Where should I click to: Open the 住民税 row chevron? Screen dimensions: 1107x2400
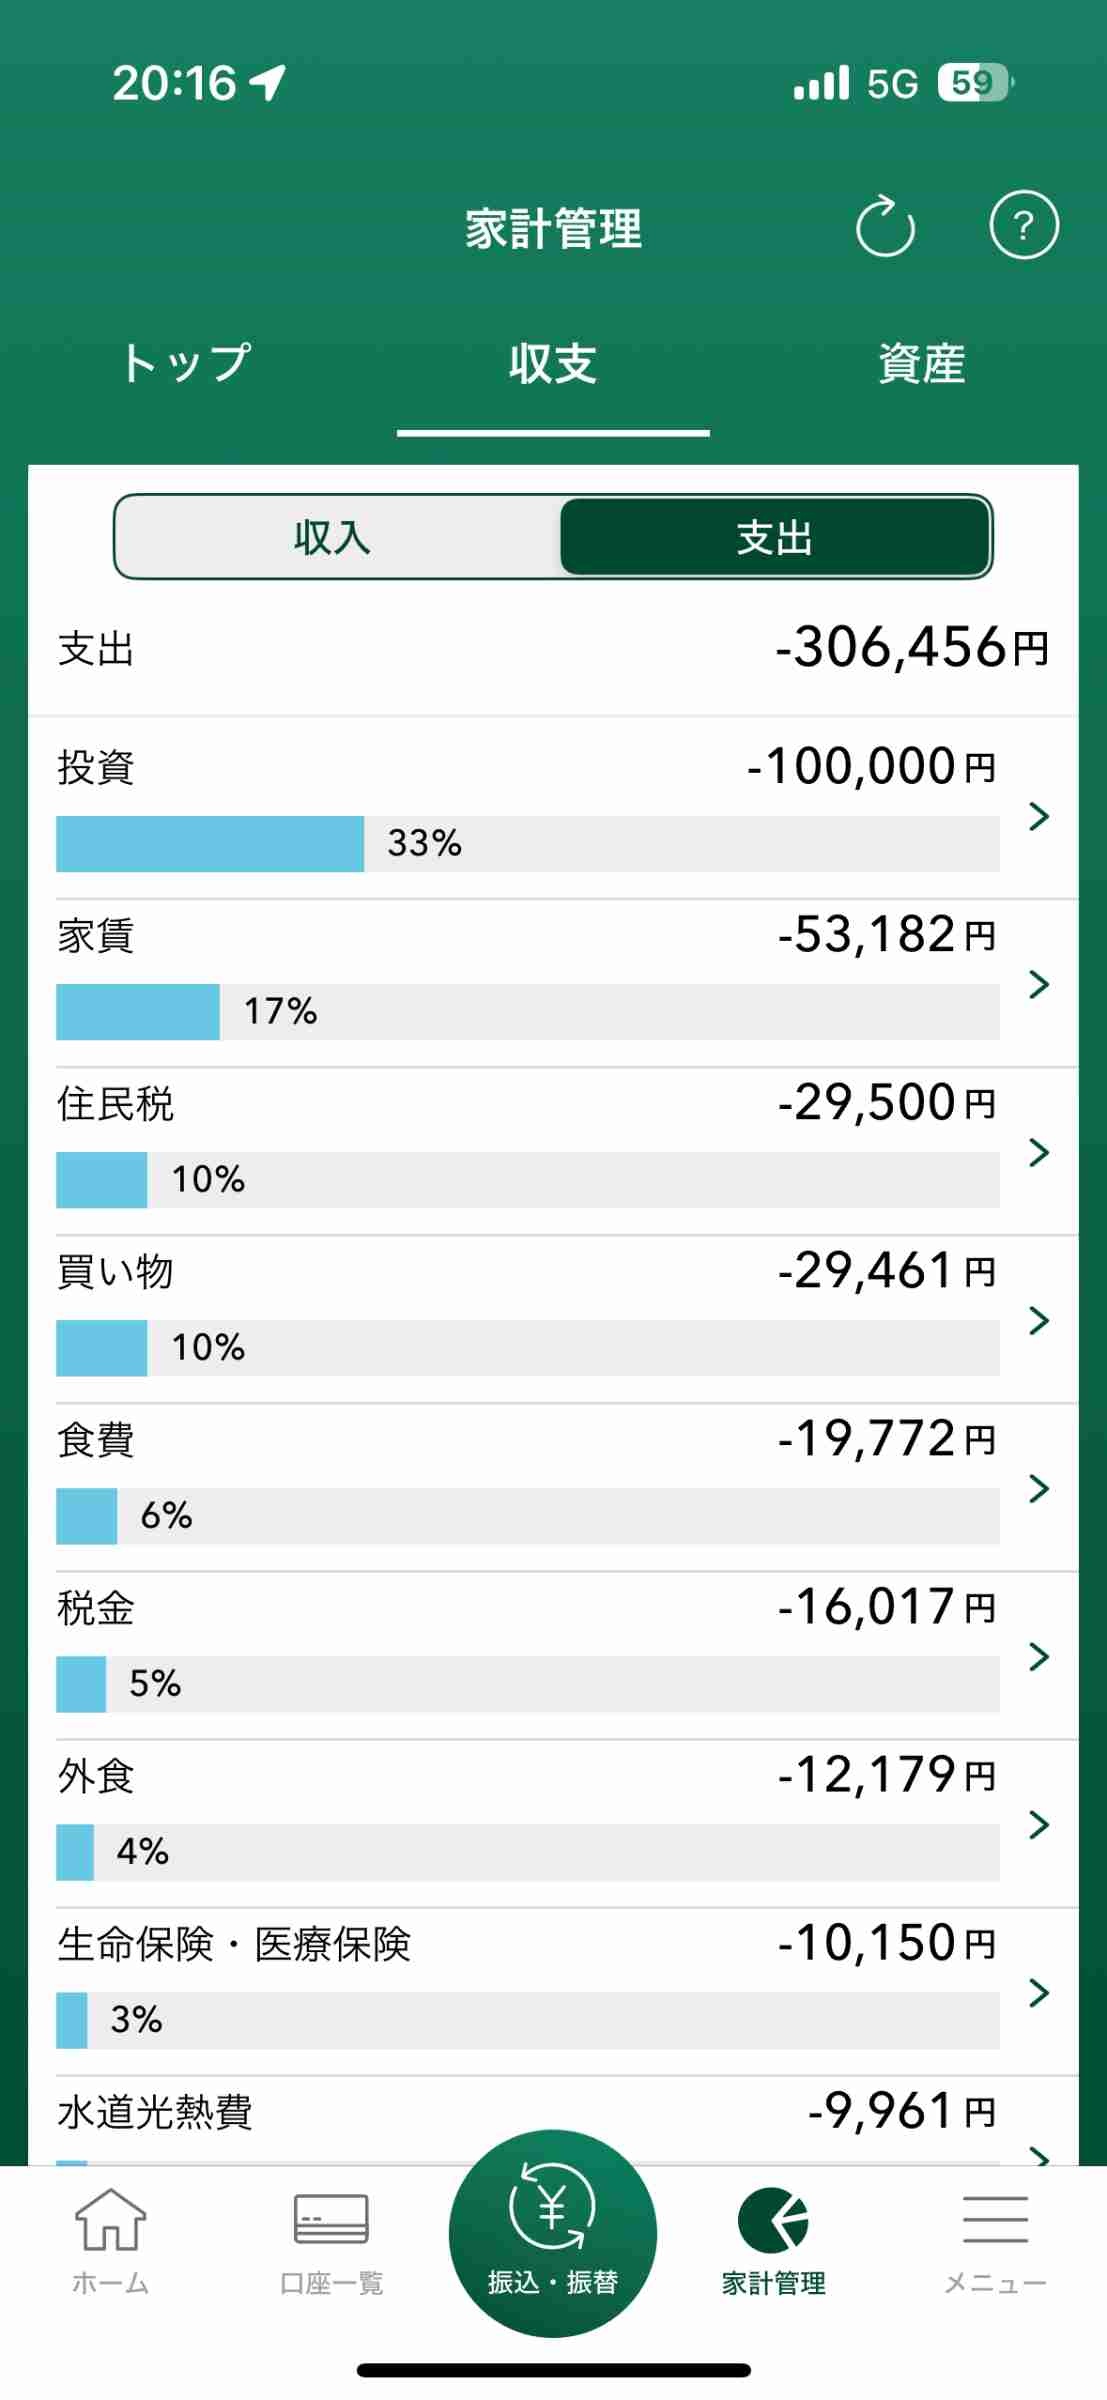[1039, 1153]
